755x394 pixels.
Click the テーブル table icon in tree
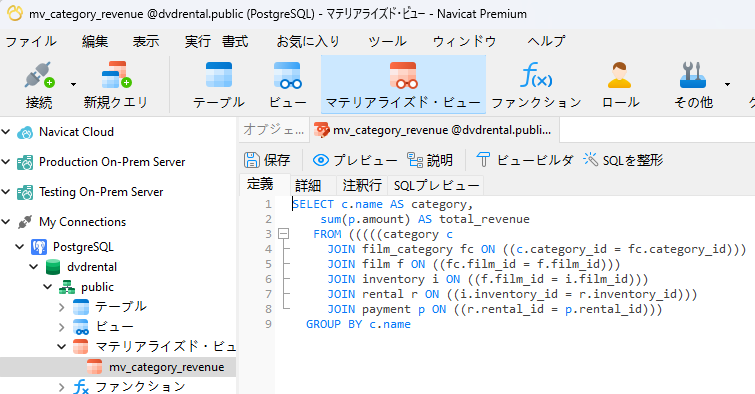[x=80, y=307]
